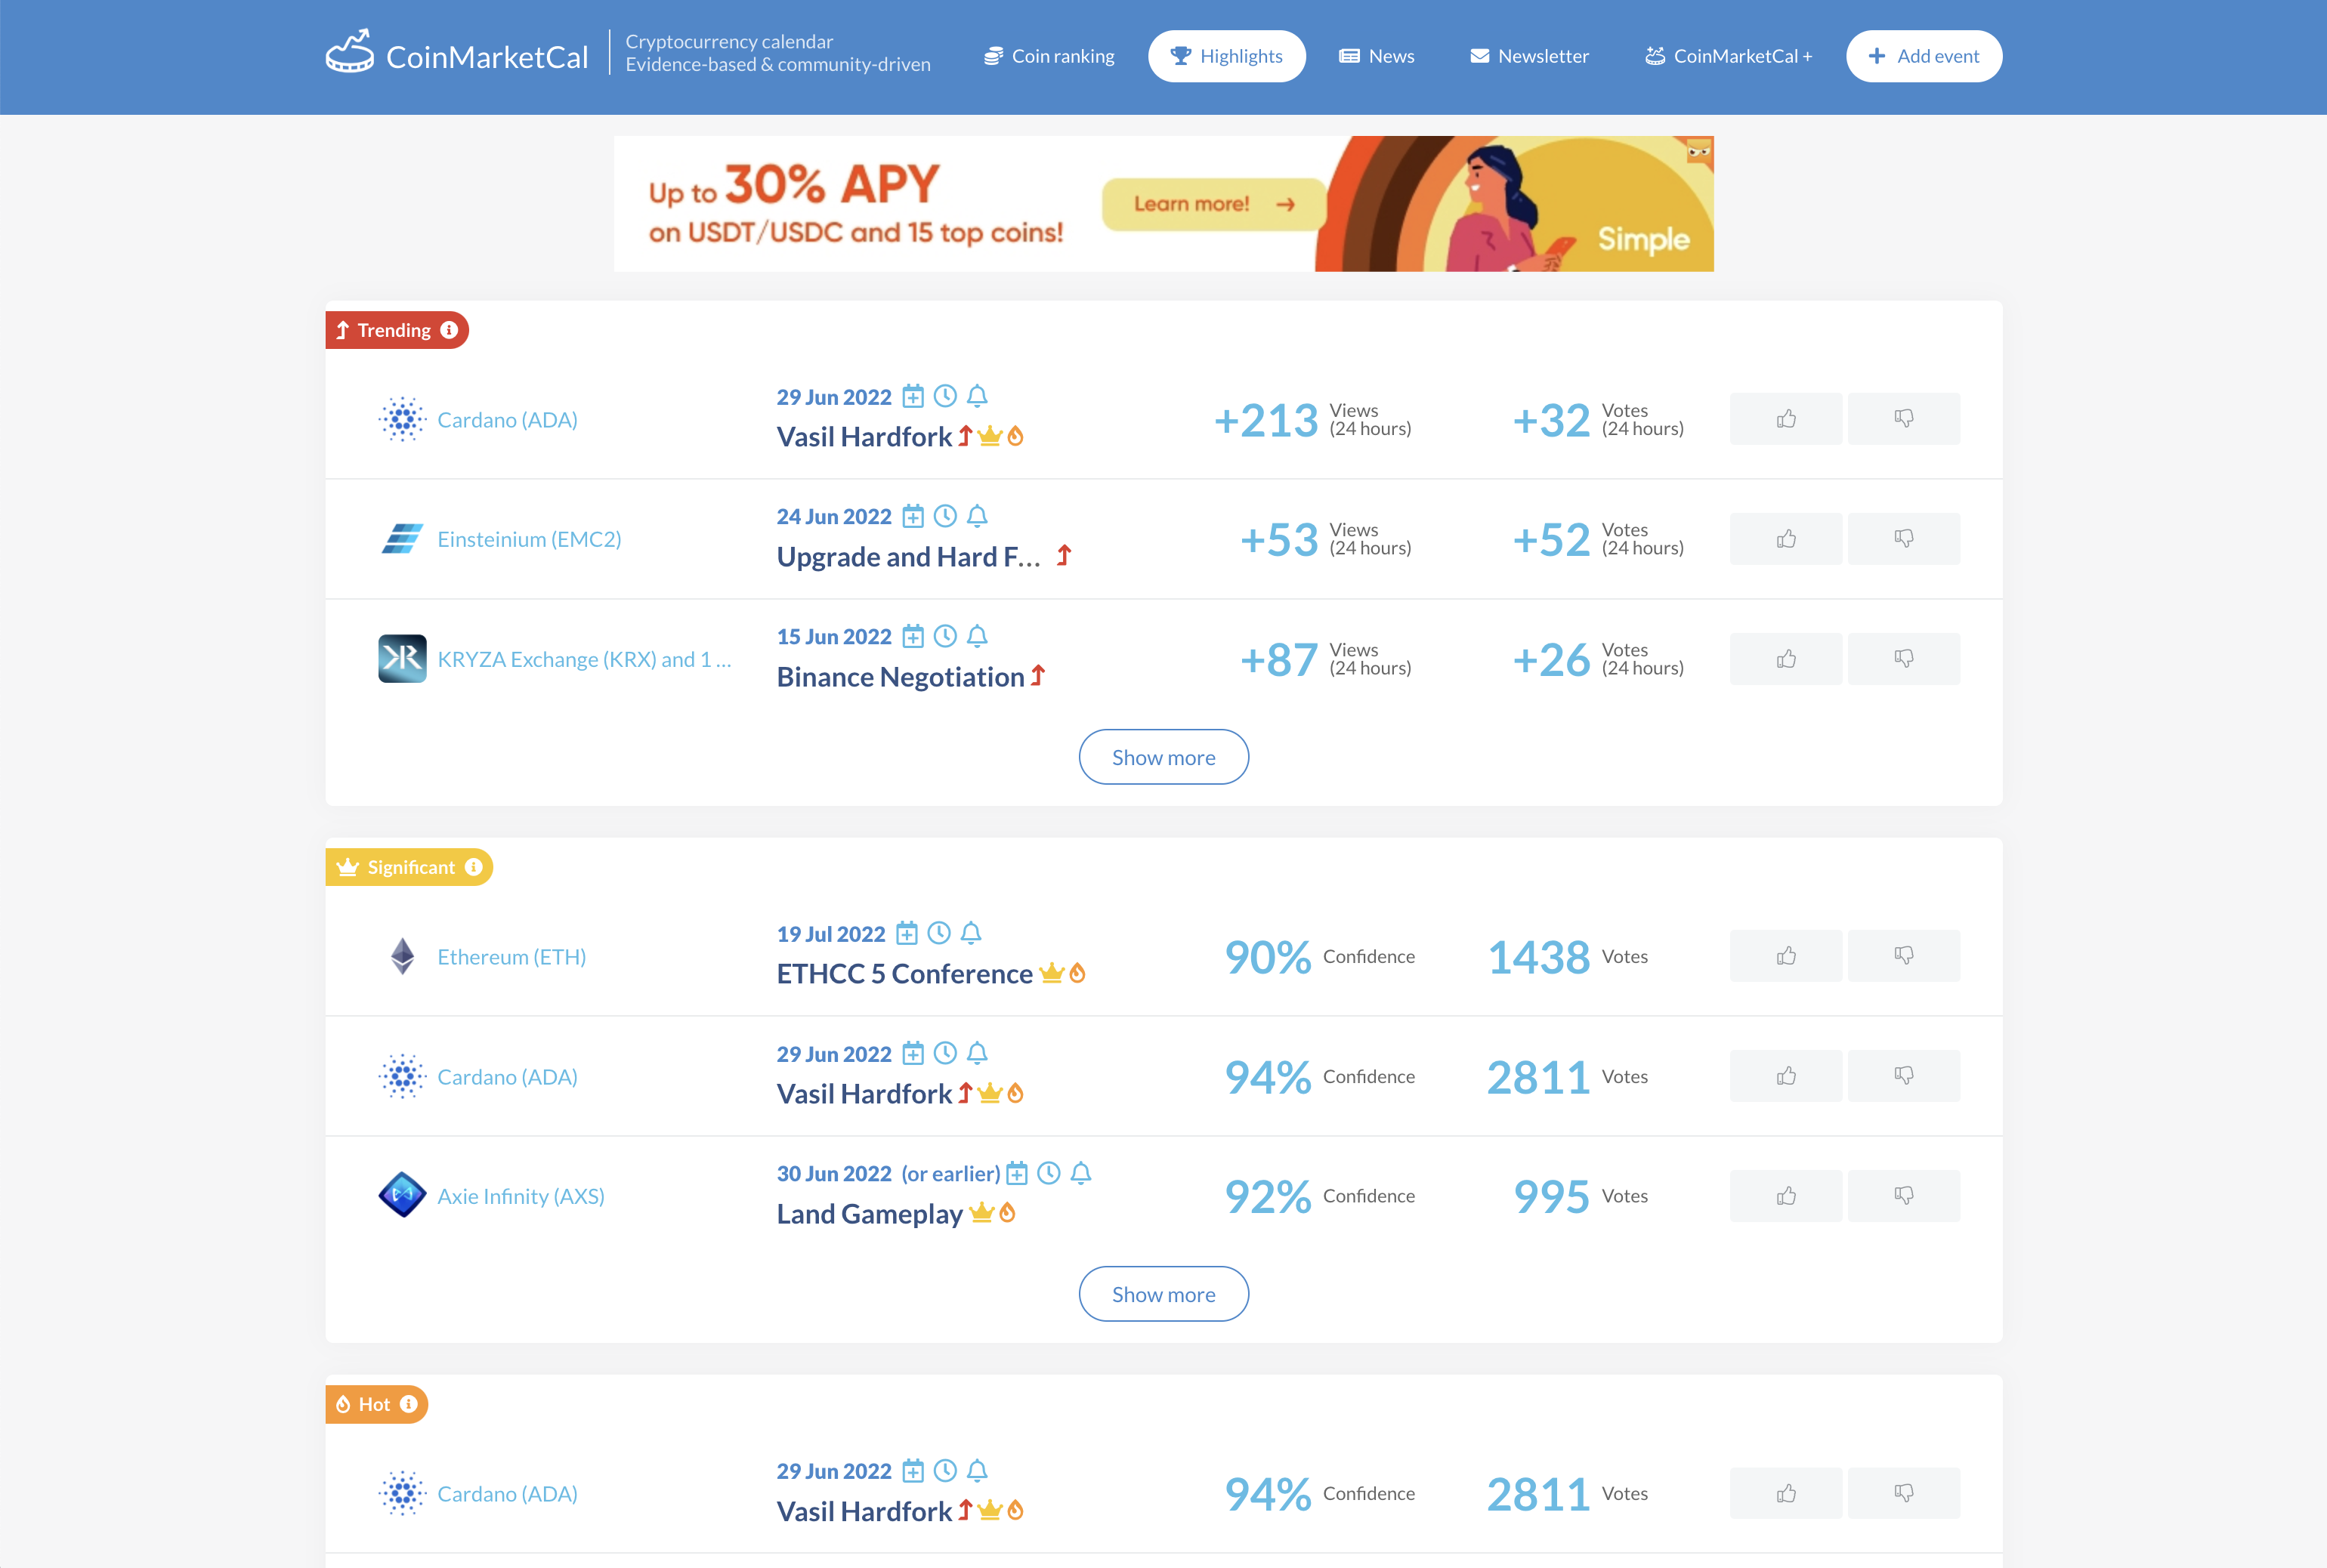Thumbs down KRYZA Binance Negotiation
The width and height of the screenshot is (2327, 1568).
(x=1904, y=659)
